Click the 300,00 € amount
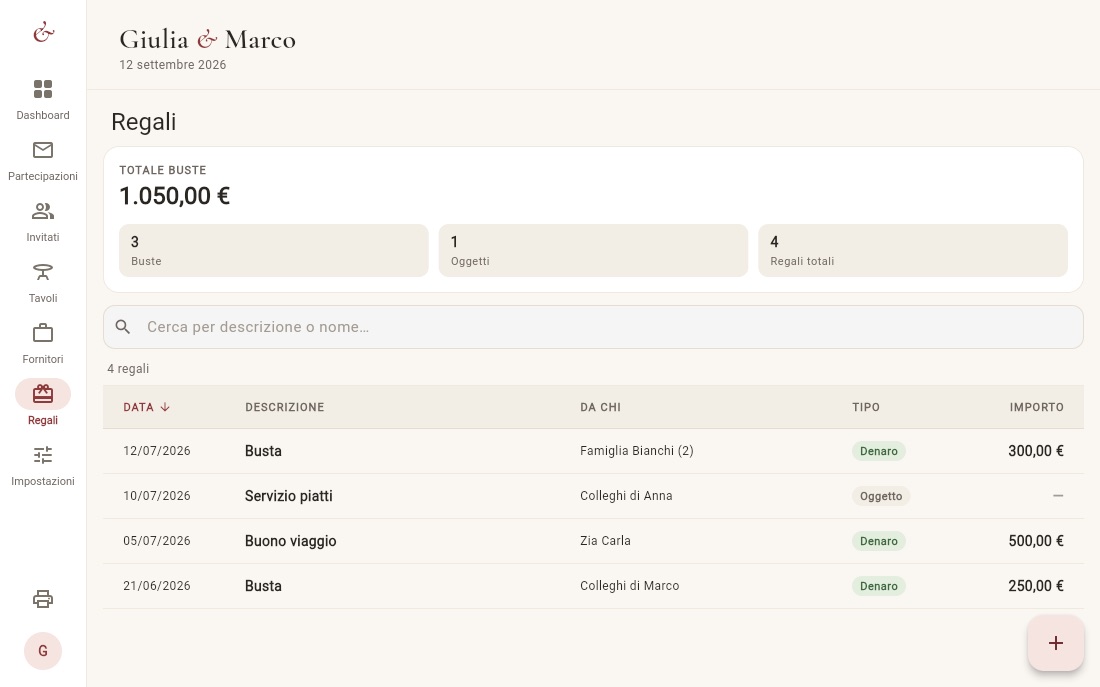This screenshot has height=687, width=1100. pyautogui.click(x=1036, y=451)
